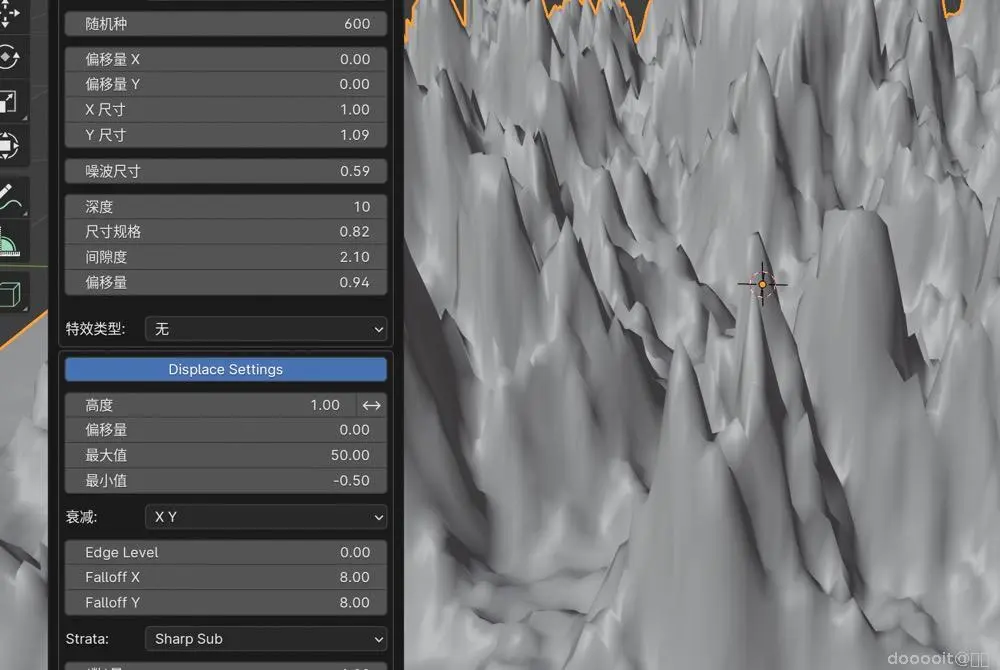The image size is (1000, 670).
Task: Choose the Measure tool
Action: click(10, 241)
